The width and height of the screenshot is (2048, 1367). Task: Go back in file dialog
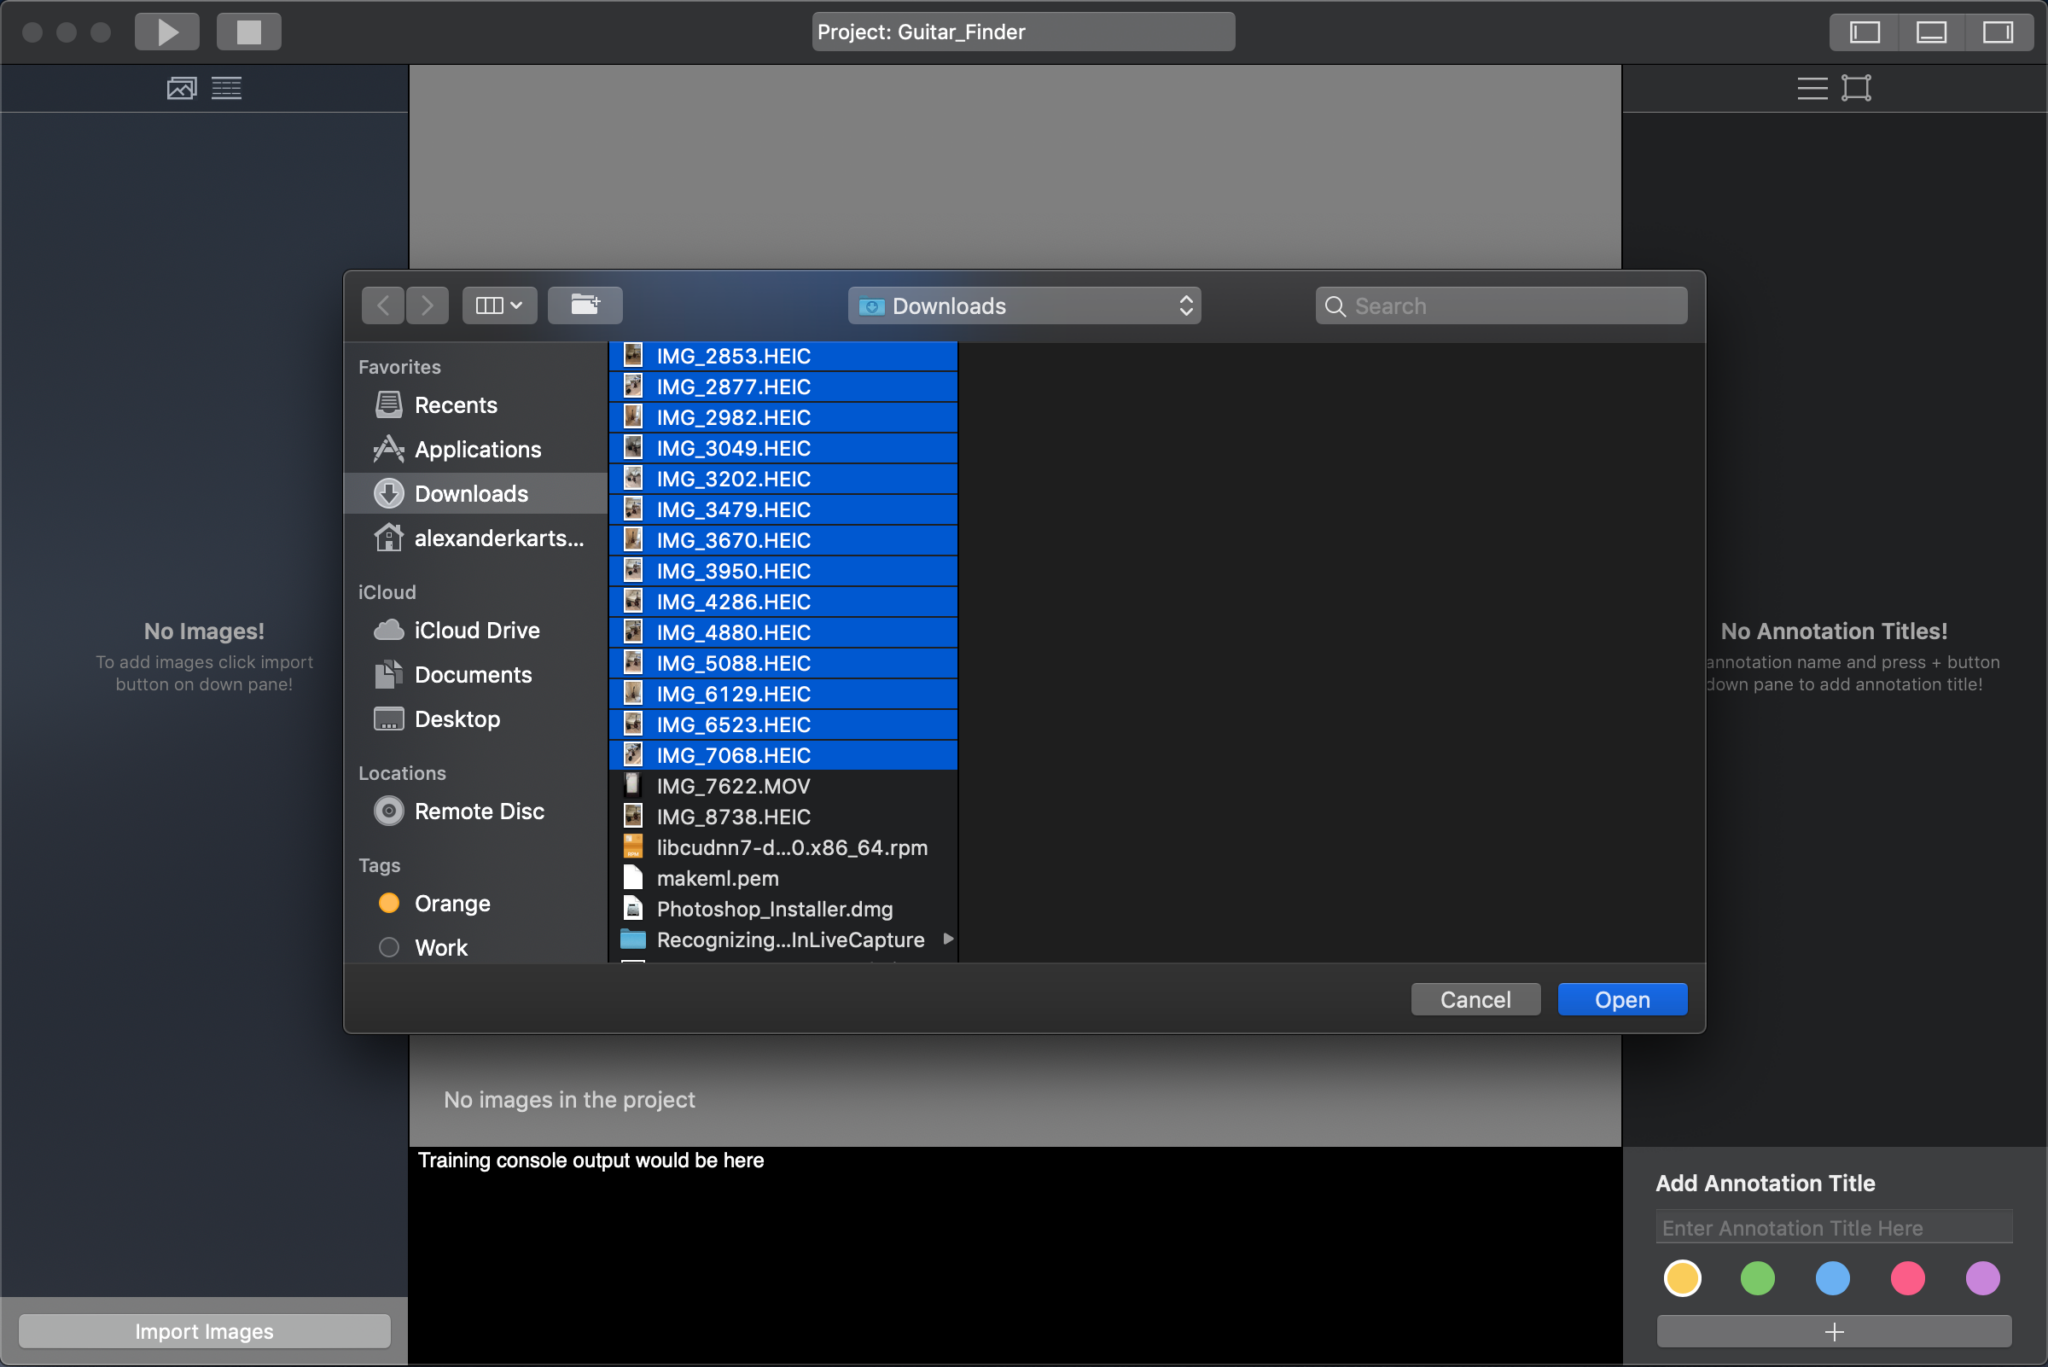[383, 305]
